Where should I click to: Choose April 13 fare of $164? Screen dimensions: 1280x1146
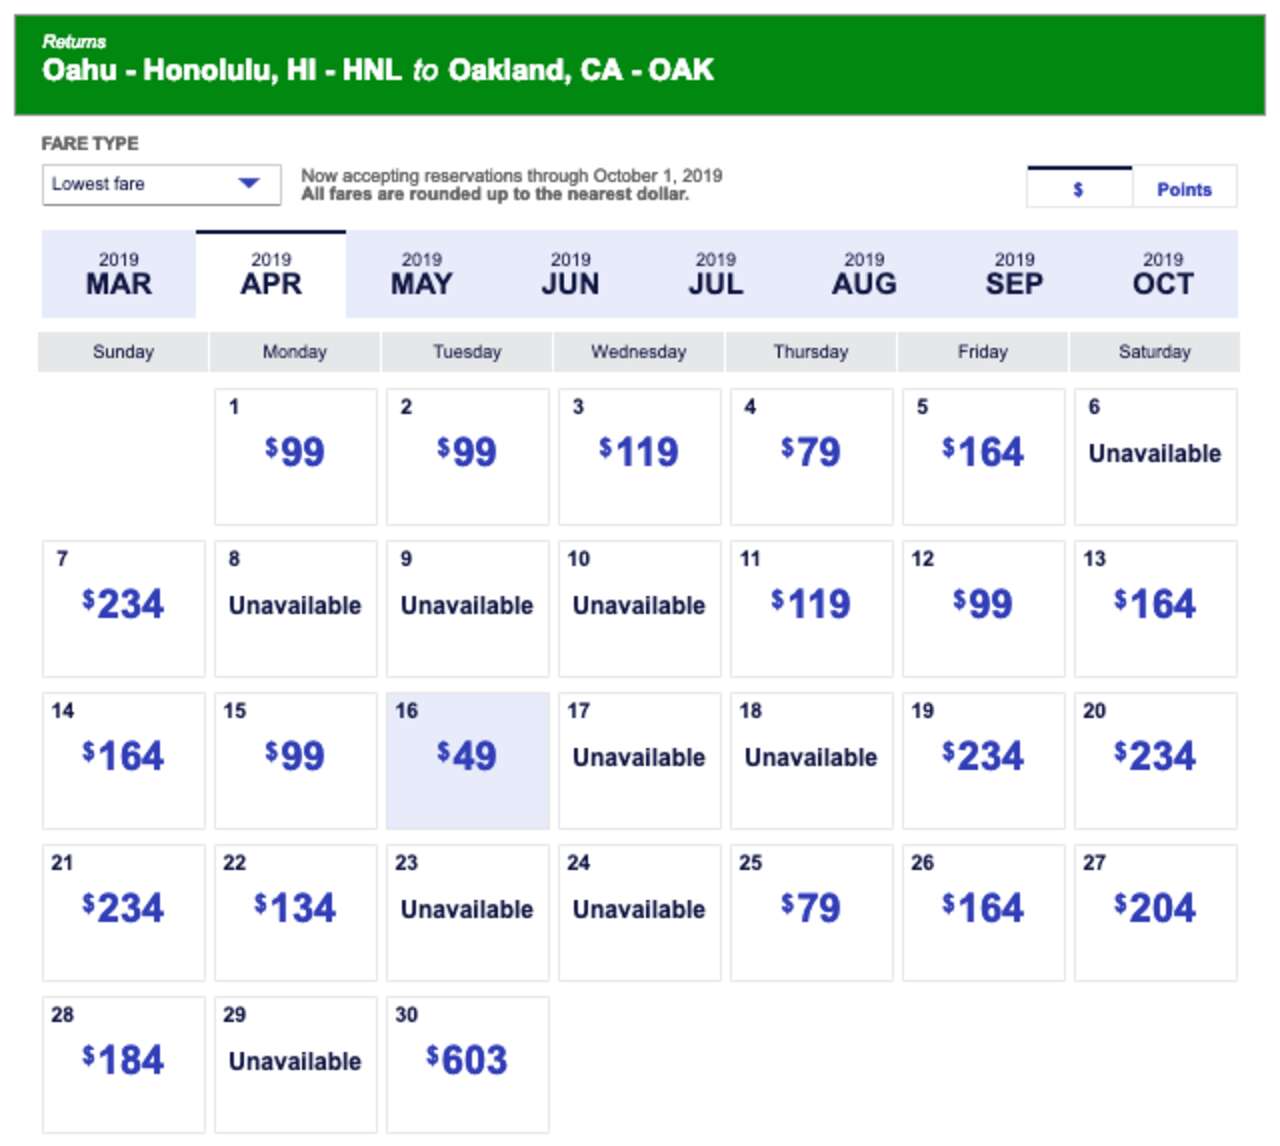pos(1156,609)
